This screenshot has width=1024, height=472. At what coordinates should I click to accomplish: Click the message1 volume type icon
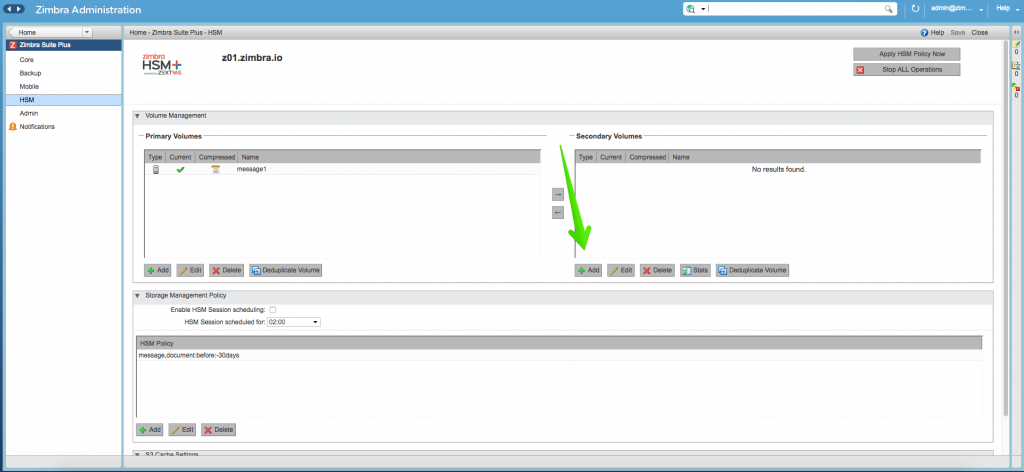[x=155, y=170]
